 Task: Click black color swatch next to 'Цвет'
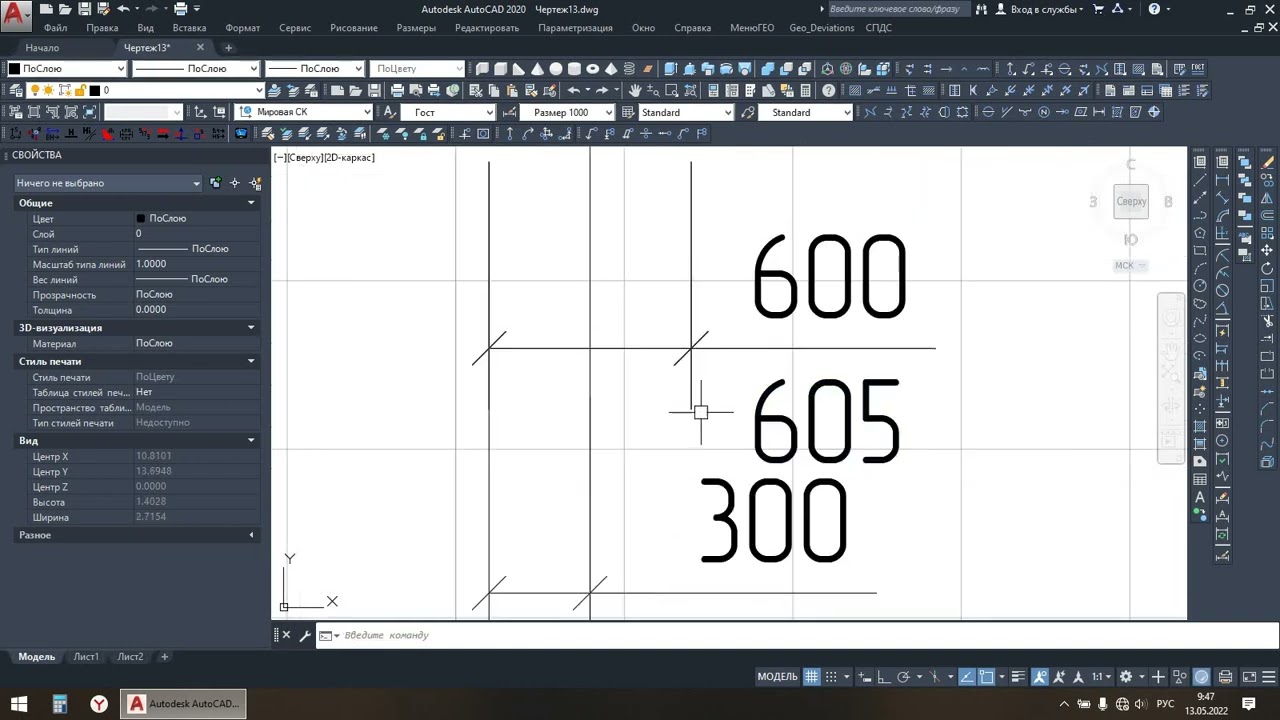point(141,218)
